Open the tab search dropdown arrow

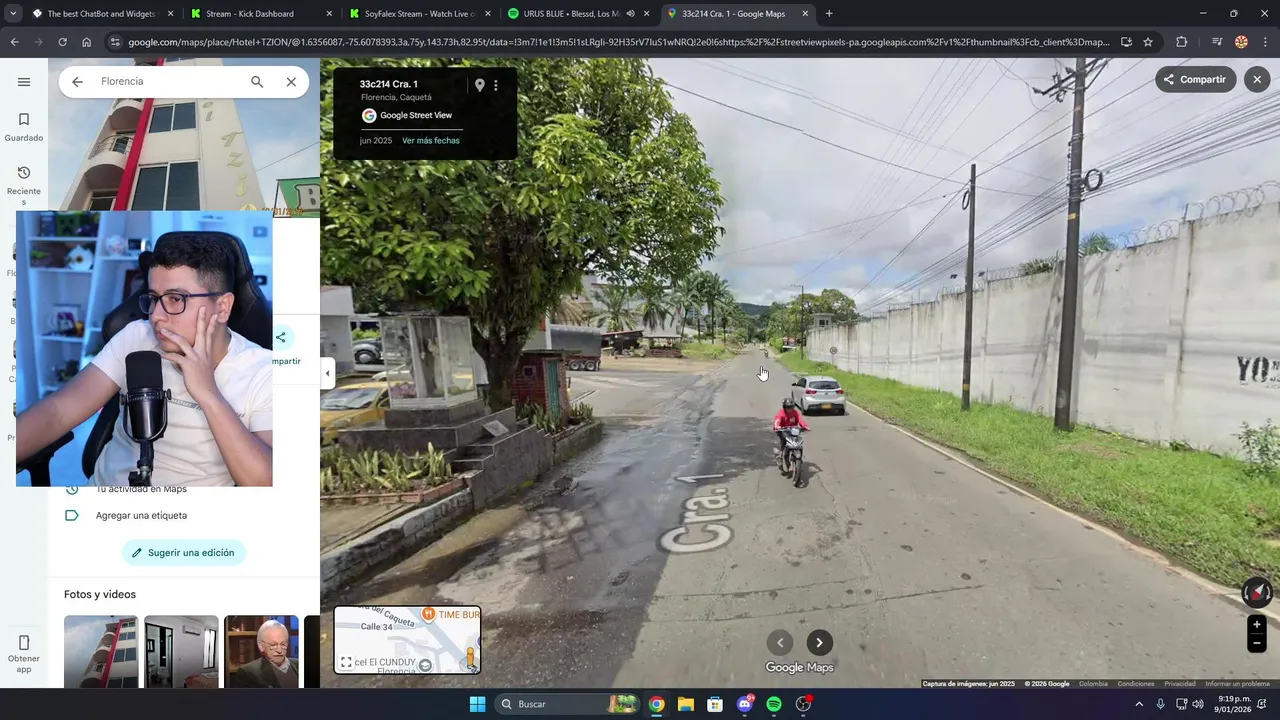[12, 14]
